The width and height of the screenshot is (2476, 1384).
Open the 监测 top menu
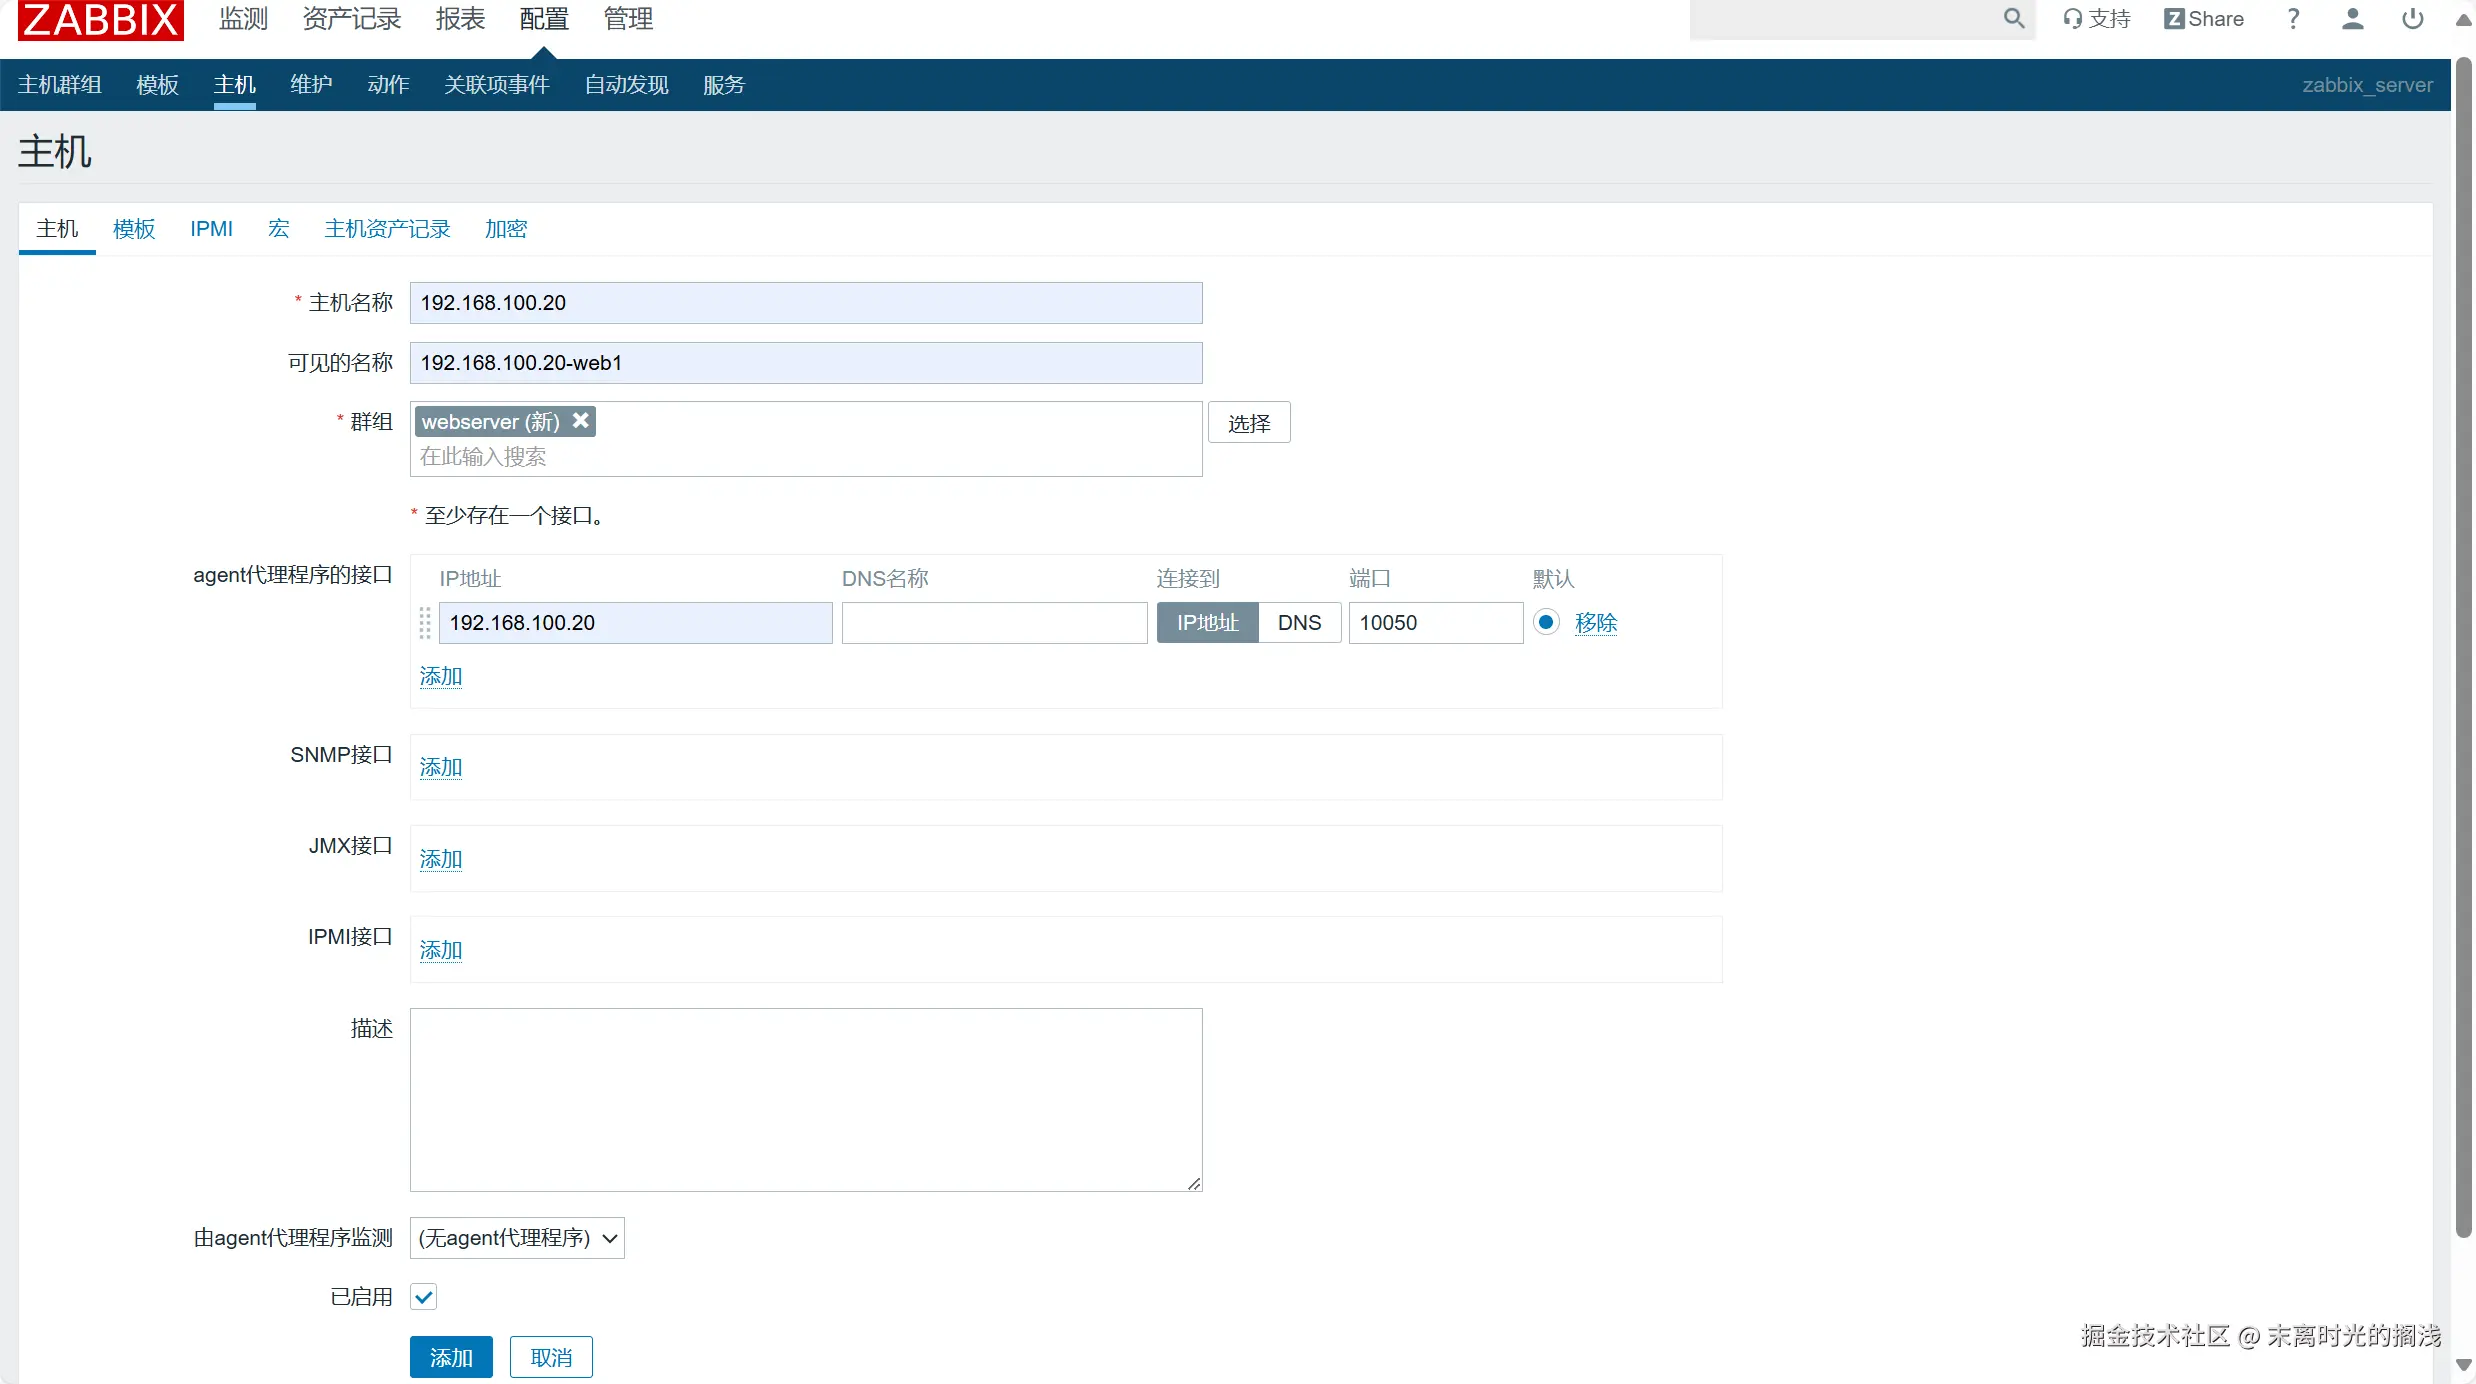pos(243,19)
